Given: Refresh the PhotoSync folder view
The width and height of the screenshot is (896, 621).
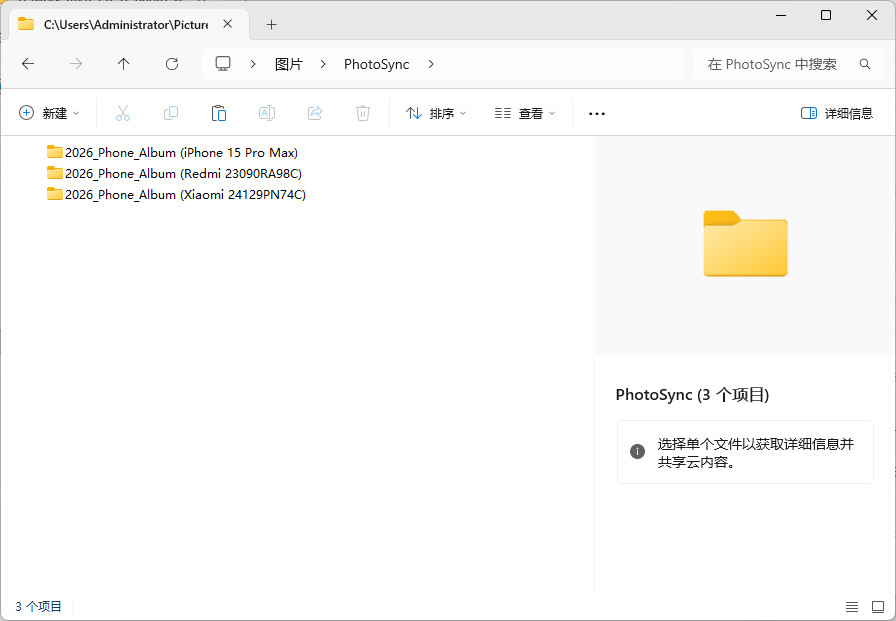Looking at the screenshot, I should pyautogui.click(x=172, y=64).
